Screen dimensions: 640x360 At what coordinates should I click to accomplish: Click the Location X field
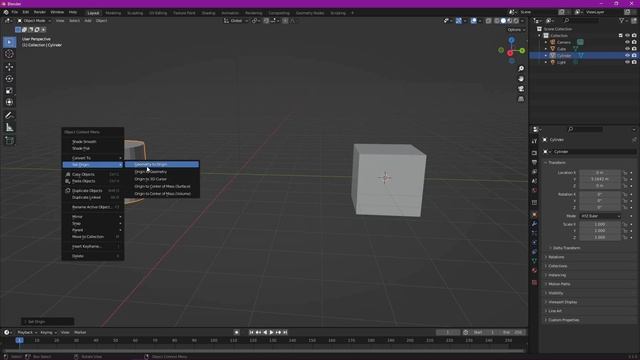[600, 173]
